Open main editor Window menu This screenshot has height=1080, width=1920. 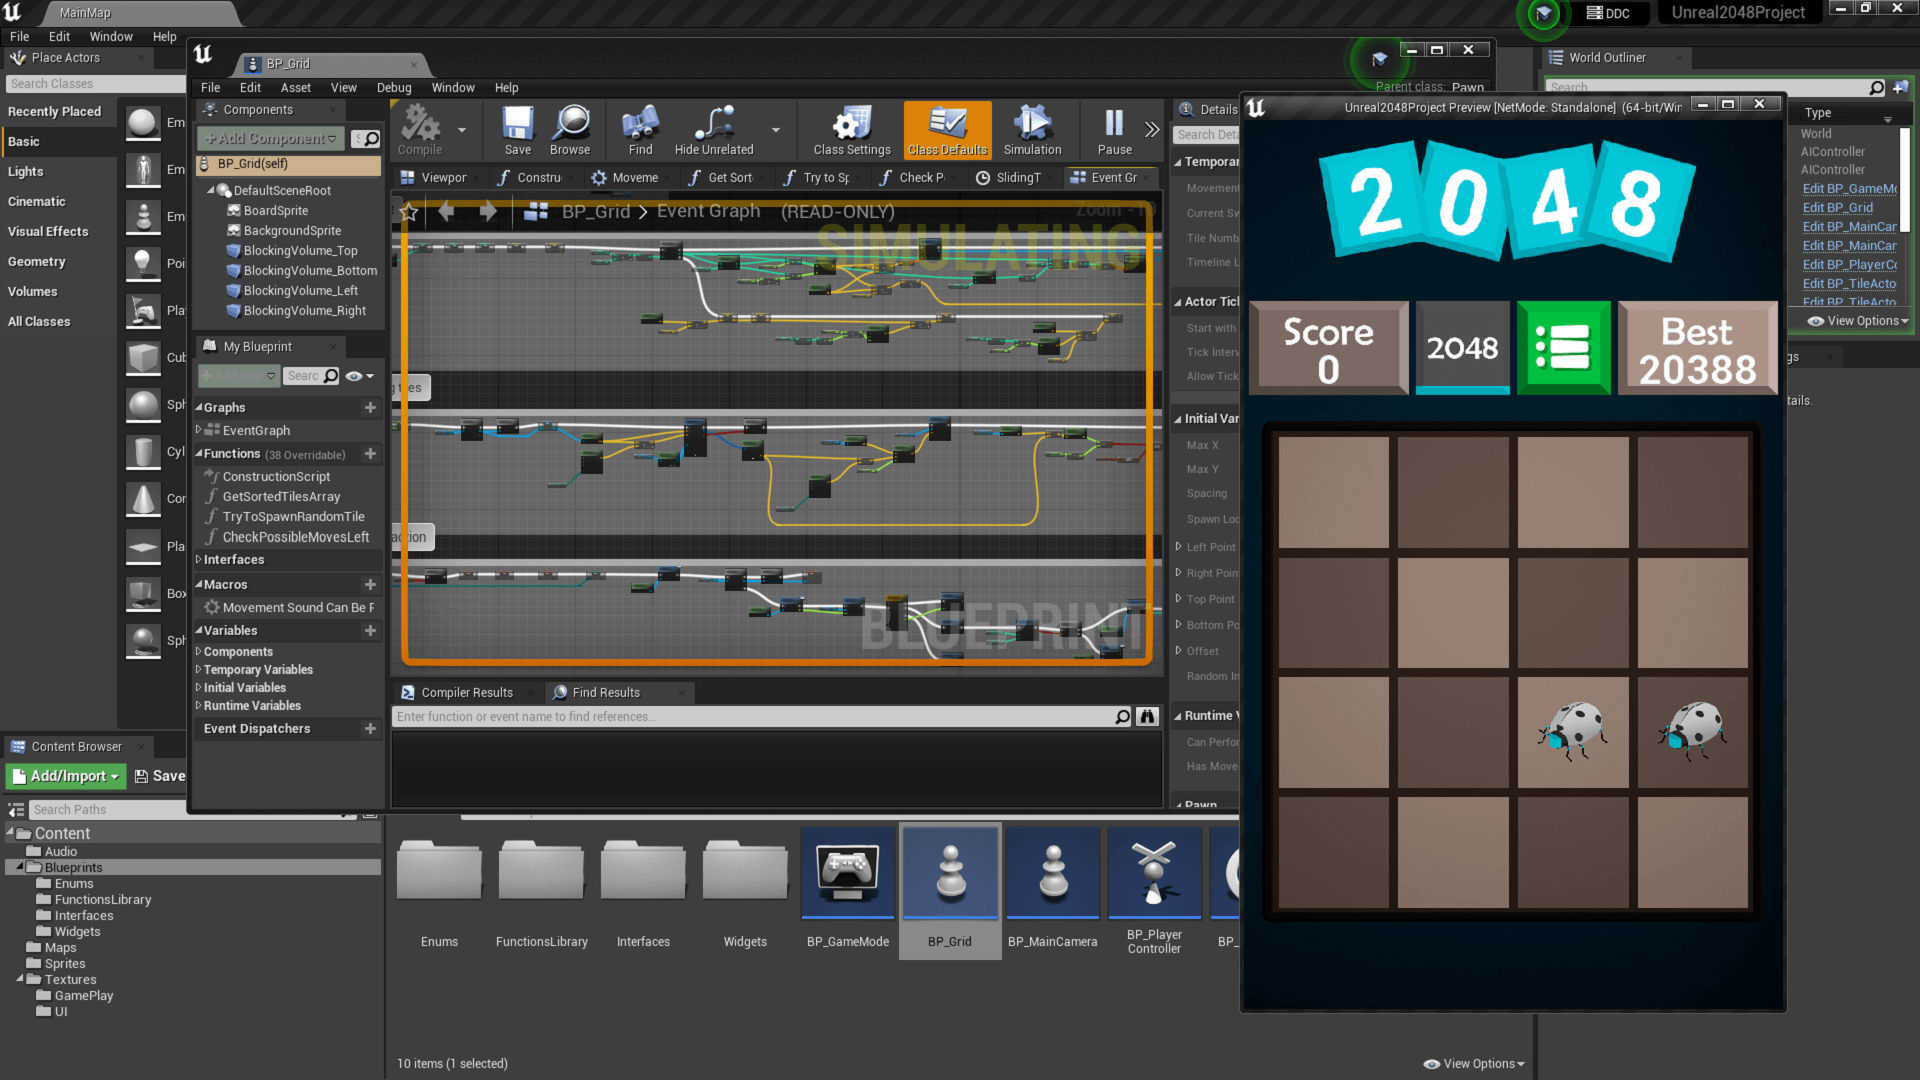111,37
